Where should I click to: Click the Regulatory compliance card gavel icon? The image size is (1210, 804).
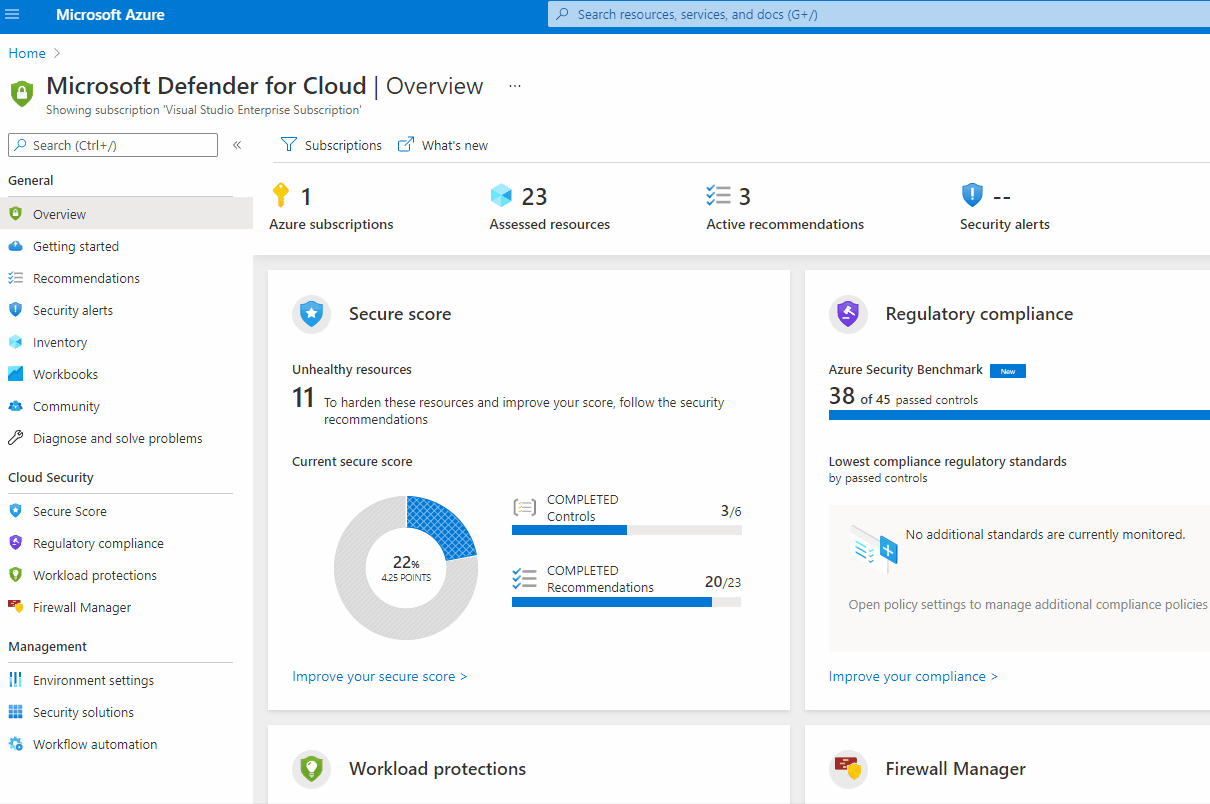tap(848, 314)
